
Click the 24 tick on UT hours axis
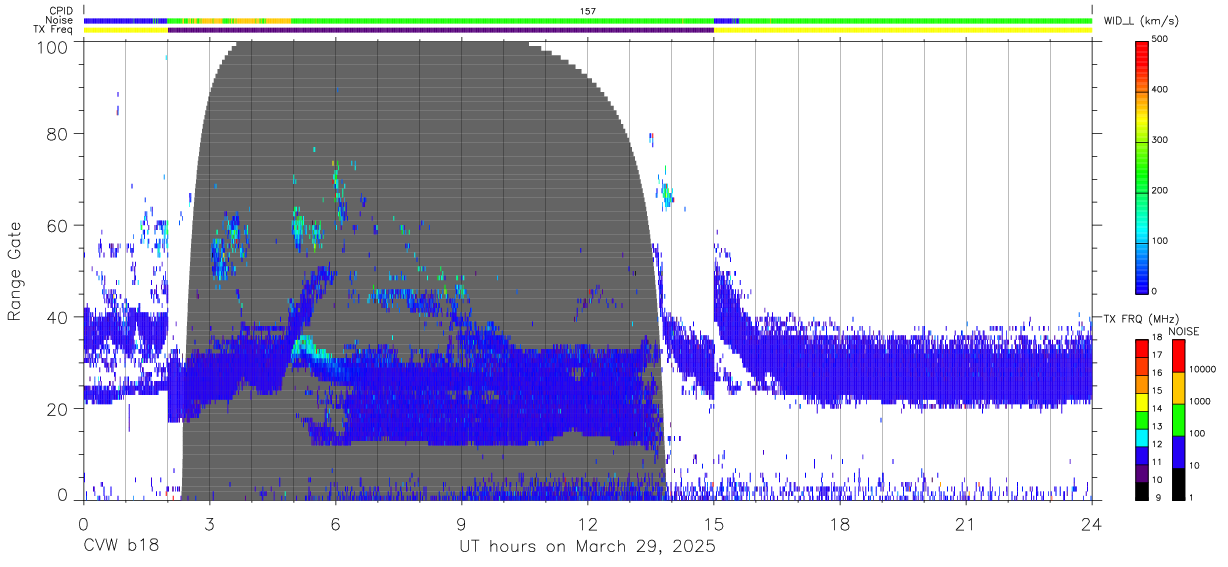pyautogui.click(x=1092, y=525)
